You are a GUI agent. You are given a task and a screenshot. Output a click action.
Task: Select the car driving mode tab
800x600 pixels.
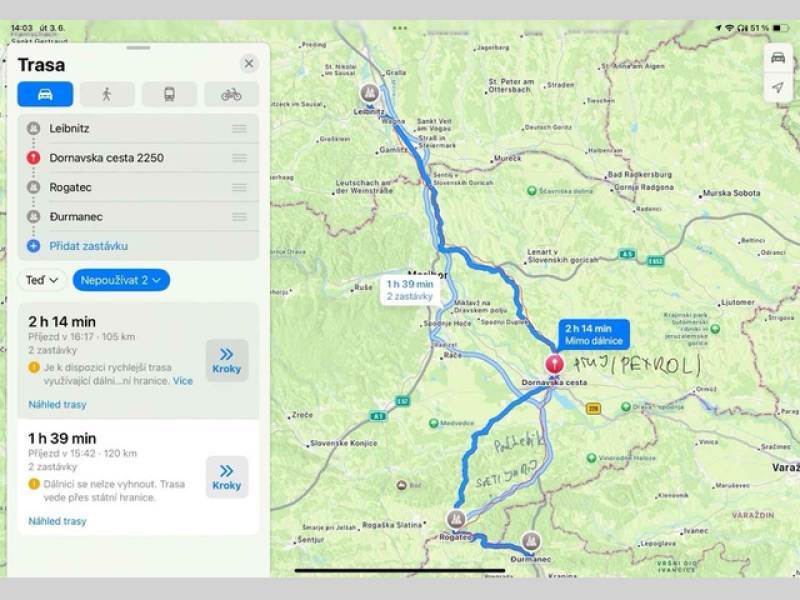pyautogui.click(x=45, y=94)
